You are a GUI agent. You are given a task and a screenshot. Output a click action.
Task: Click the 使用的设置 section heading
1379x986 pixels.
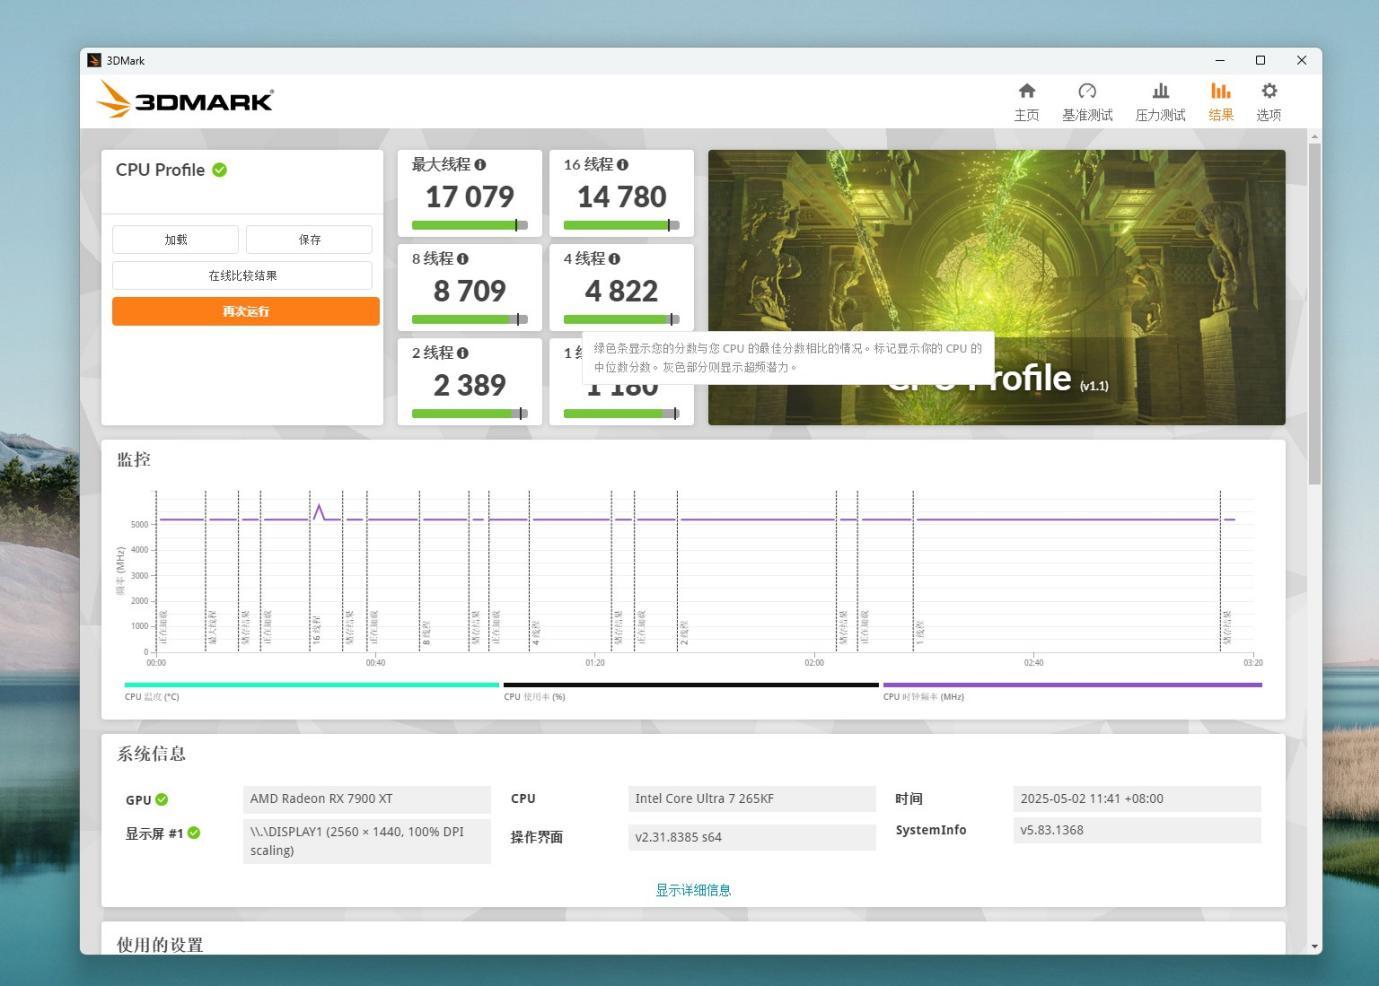[x=160, y=945]
